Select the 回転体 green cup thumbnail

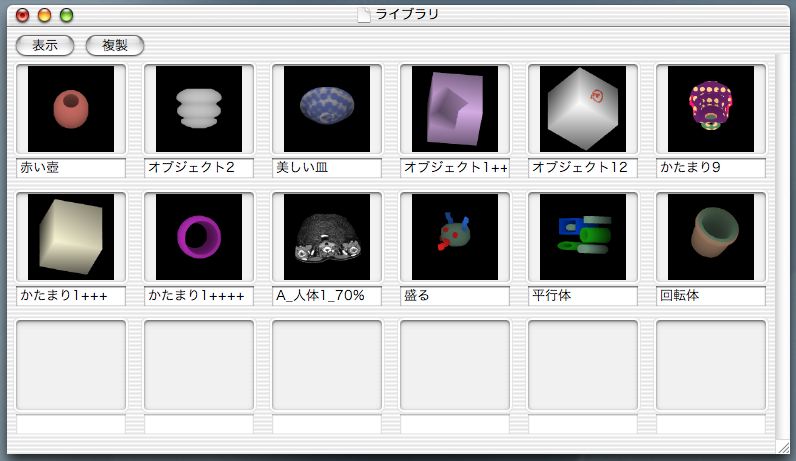[x=711, y=237]
